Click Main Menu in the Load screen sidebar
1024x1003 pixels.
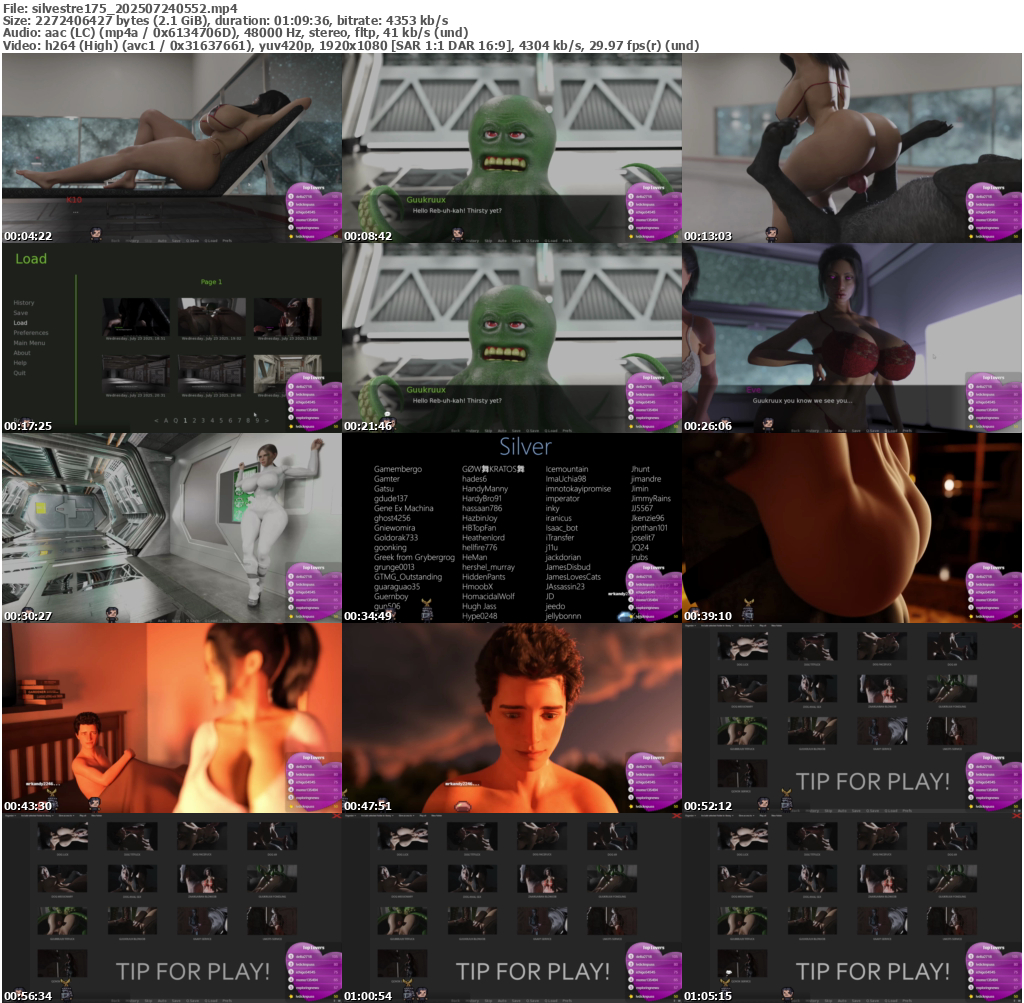29,343
